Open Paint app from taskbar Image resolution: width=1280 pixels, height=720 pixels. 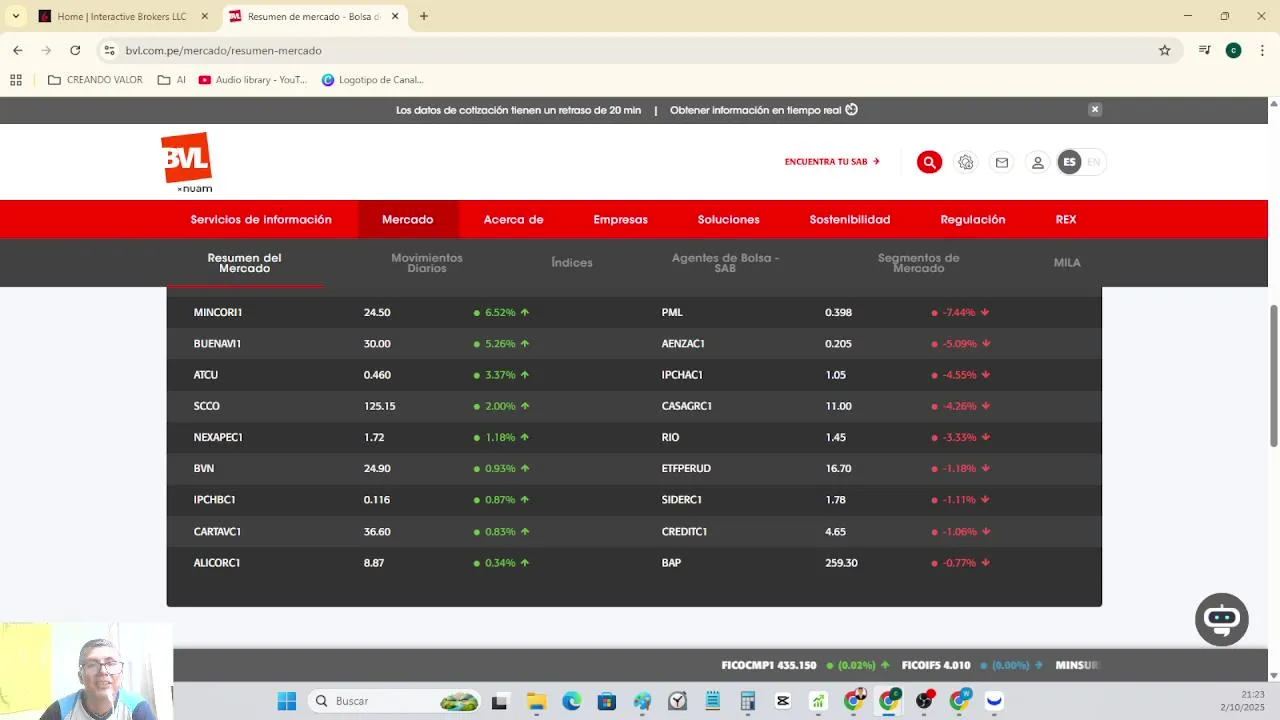click(x=642, y=701)
